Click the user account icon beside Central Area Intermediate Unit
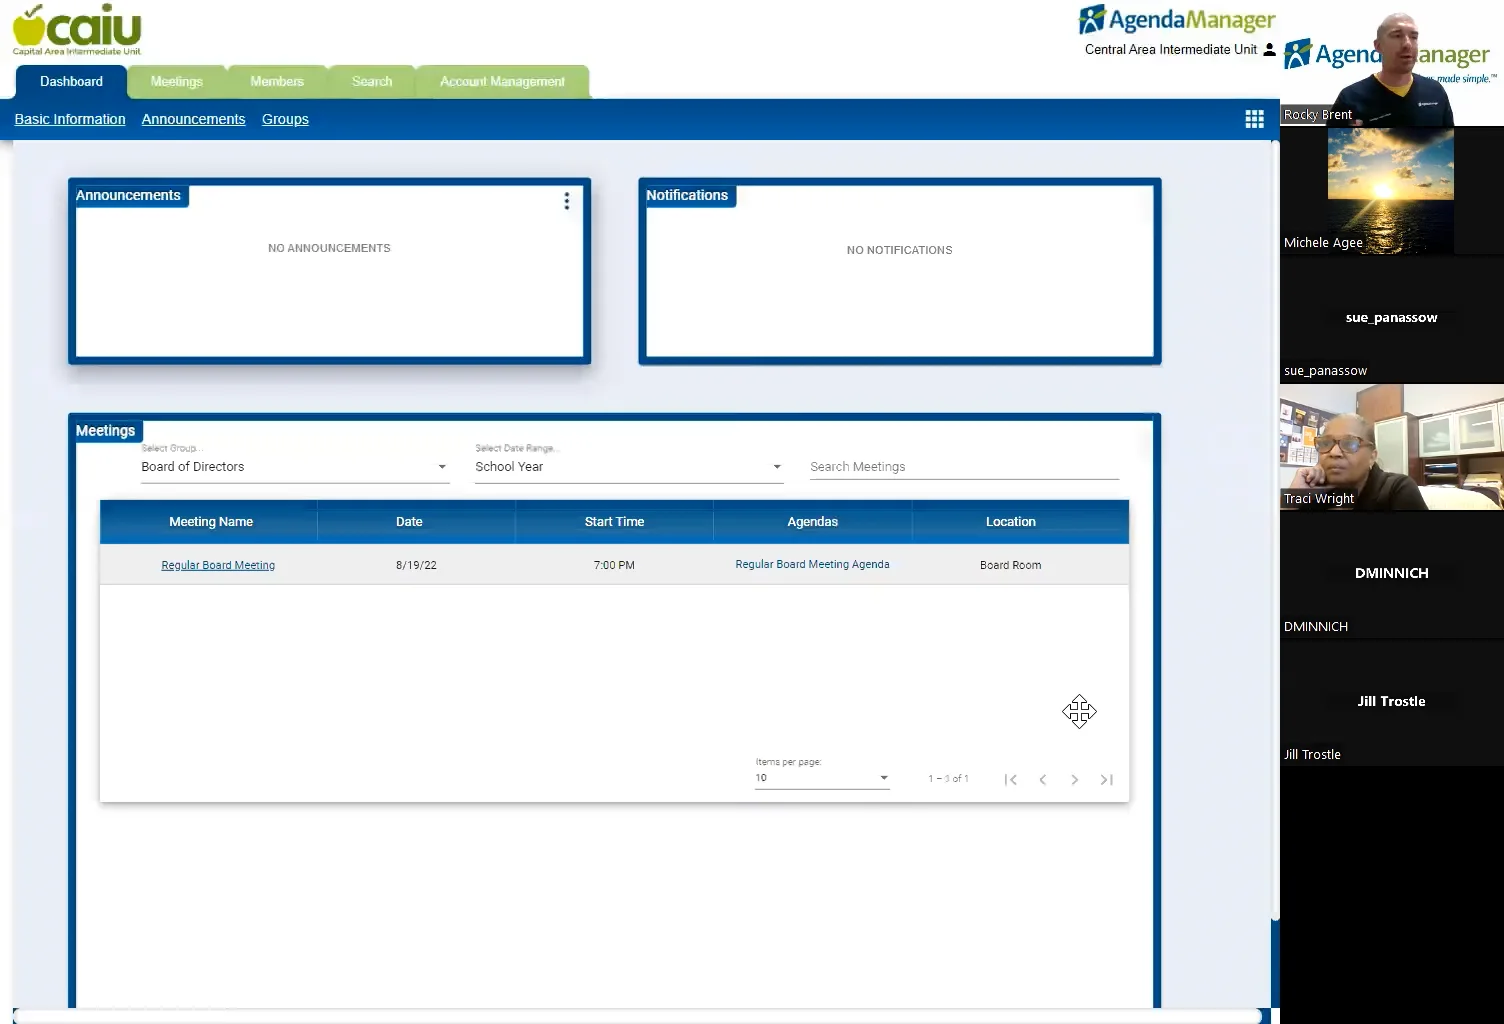 click(1269, 49)
